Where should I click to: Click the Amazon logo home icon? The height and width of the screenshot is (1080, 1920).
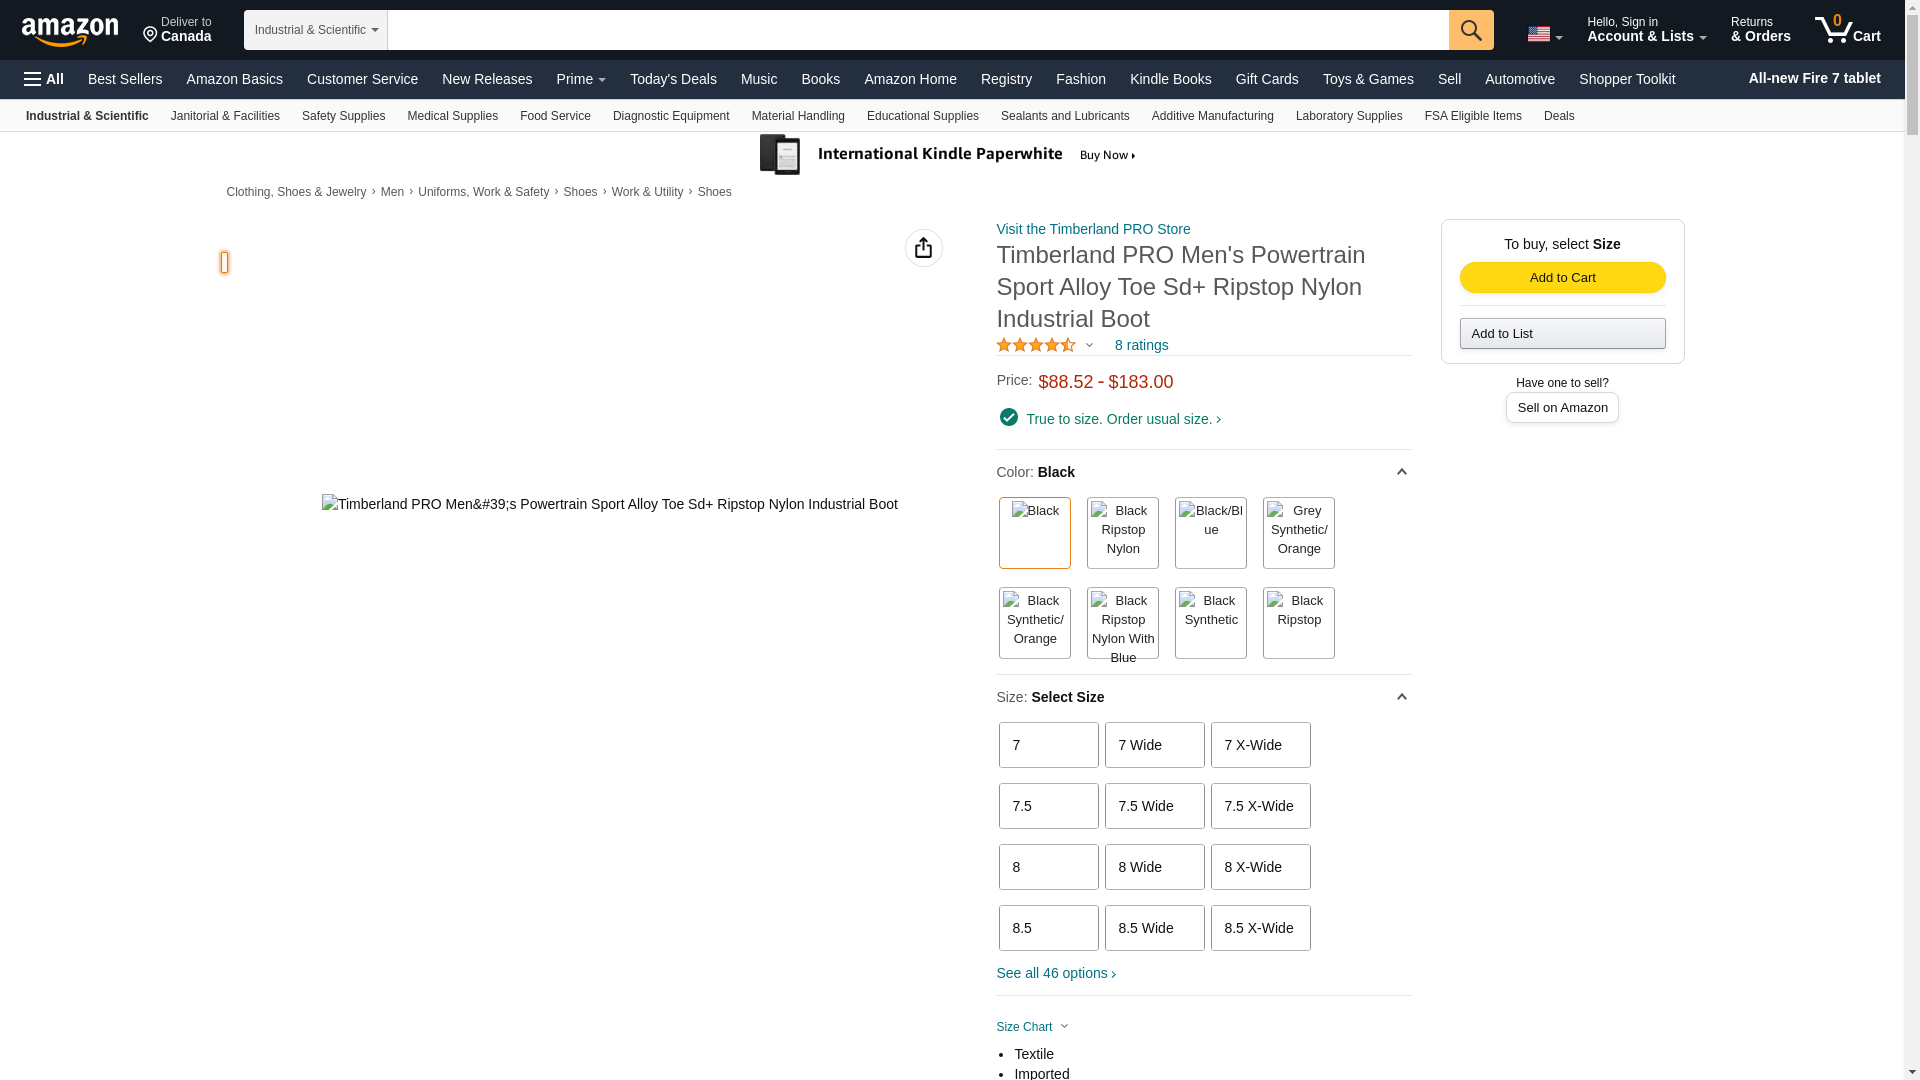point(70,31)
